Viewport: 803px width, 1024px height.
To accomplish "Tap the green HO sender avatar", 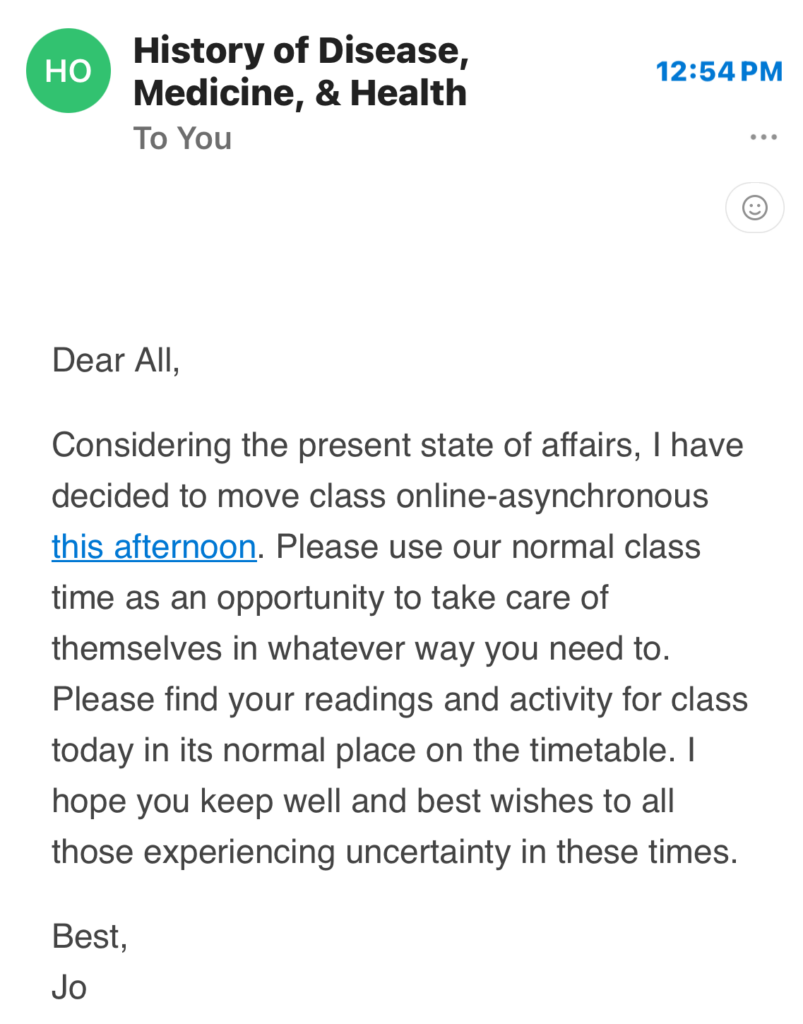I will pos(69,71).
